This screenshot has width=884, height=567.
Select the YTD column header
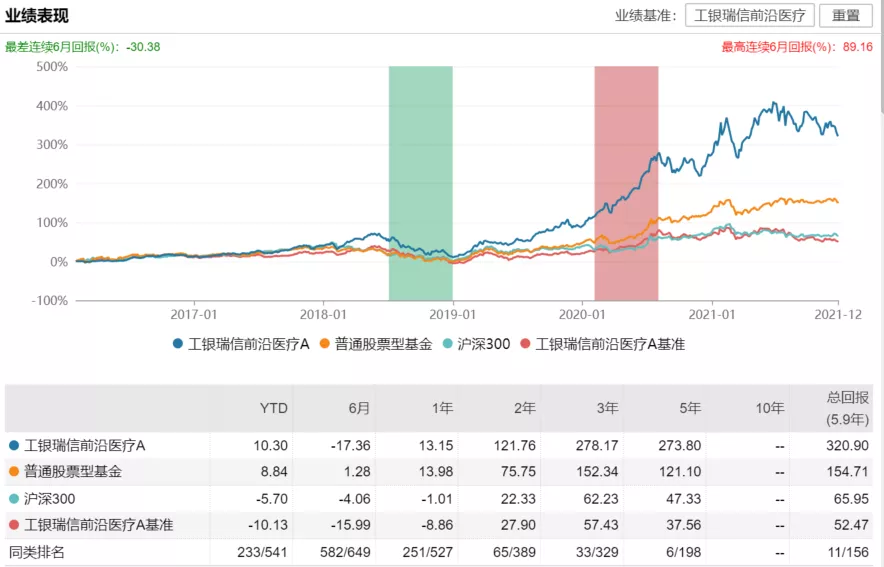[x=273, y=408]
